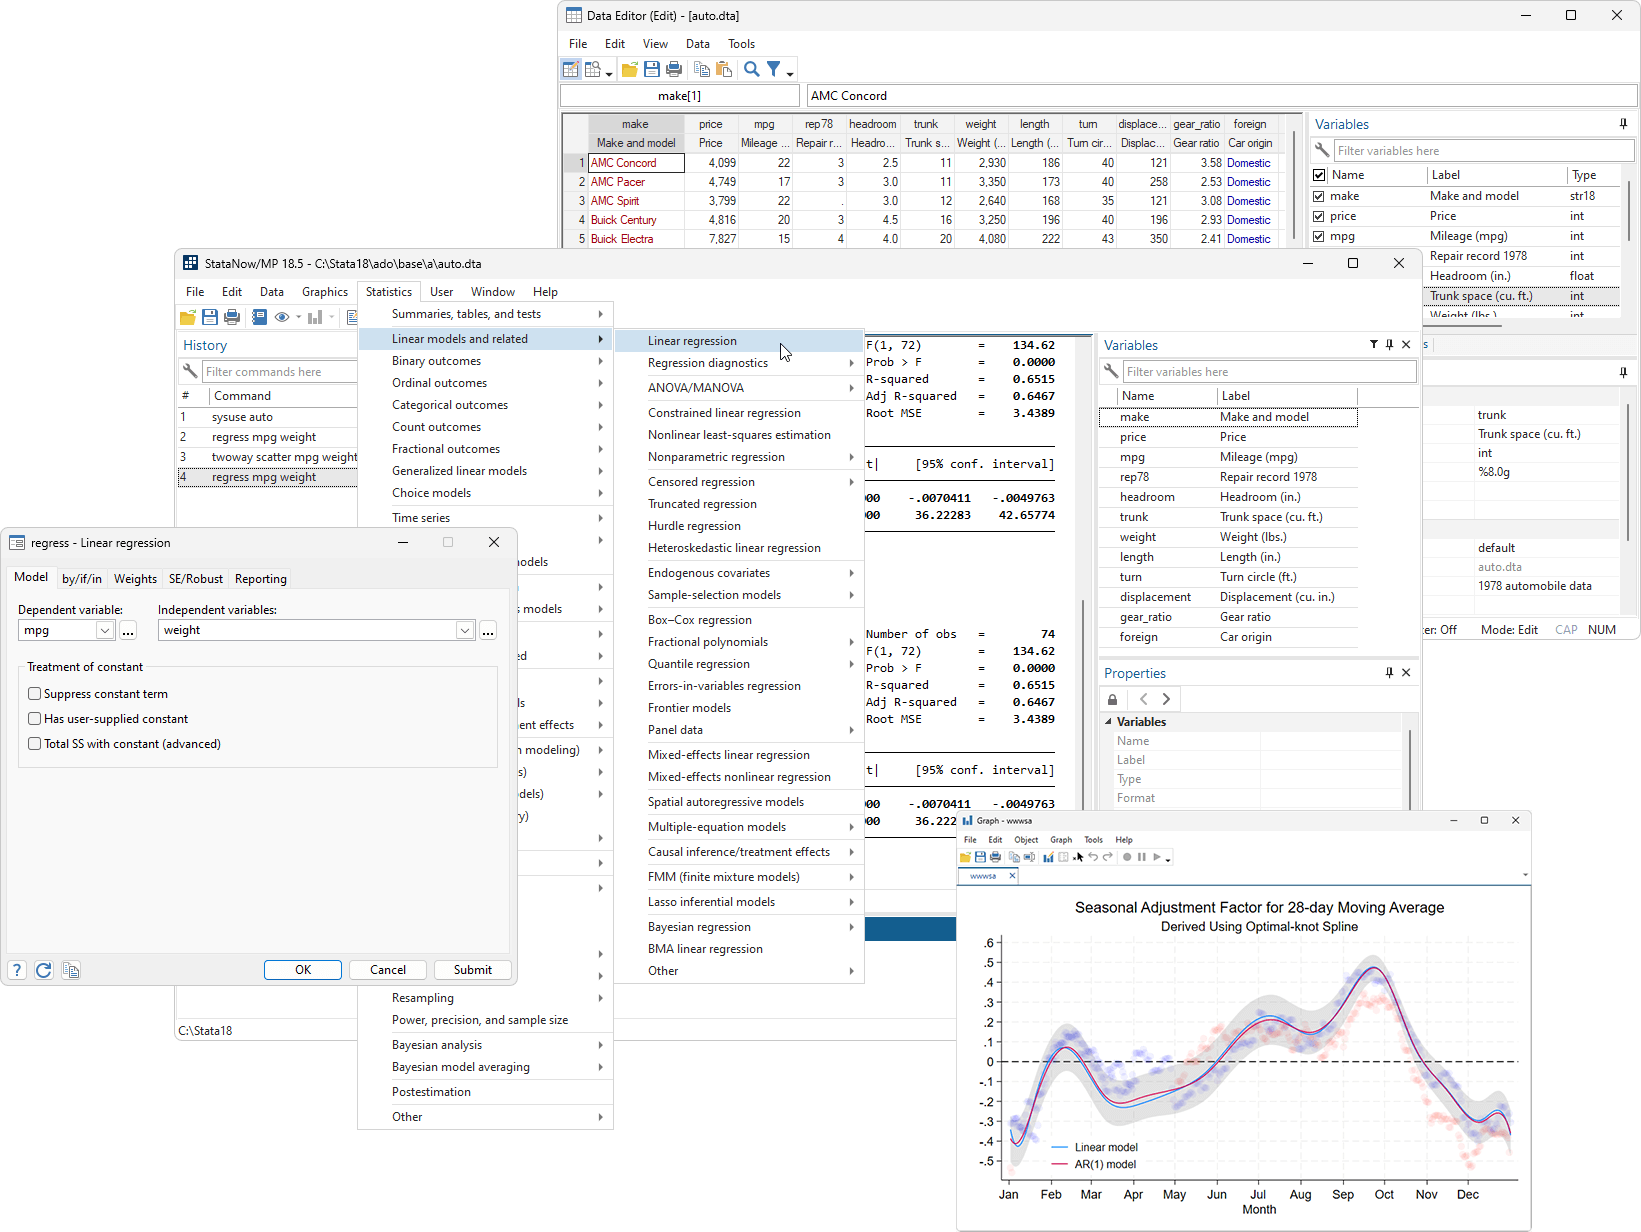Click next arrow in Properties panel

point(1166,699)
